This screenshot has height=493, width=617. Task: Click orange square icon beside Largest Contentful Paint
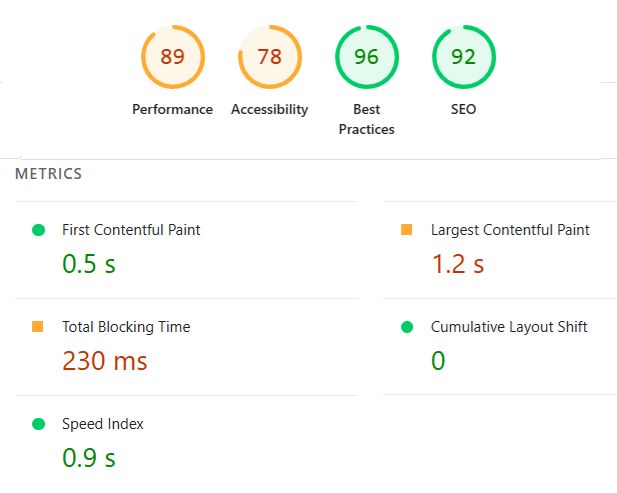coord(407,230)
